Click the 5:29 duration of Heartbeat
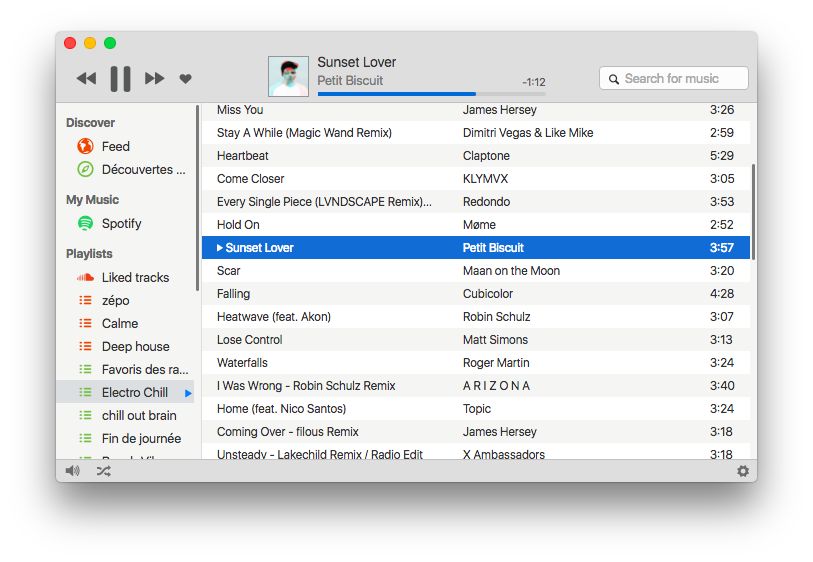 pyautogui.click(x=722, y=156)
